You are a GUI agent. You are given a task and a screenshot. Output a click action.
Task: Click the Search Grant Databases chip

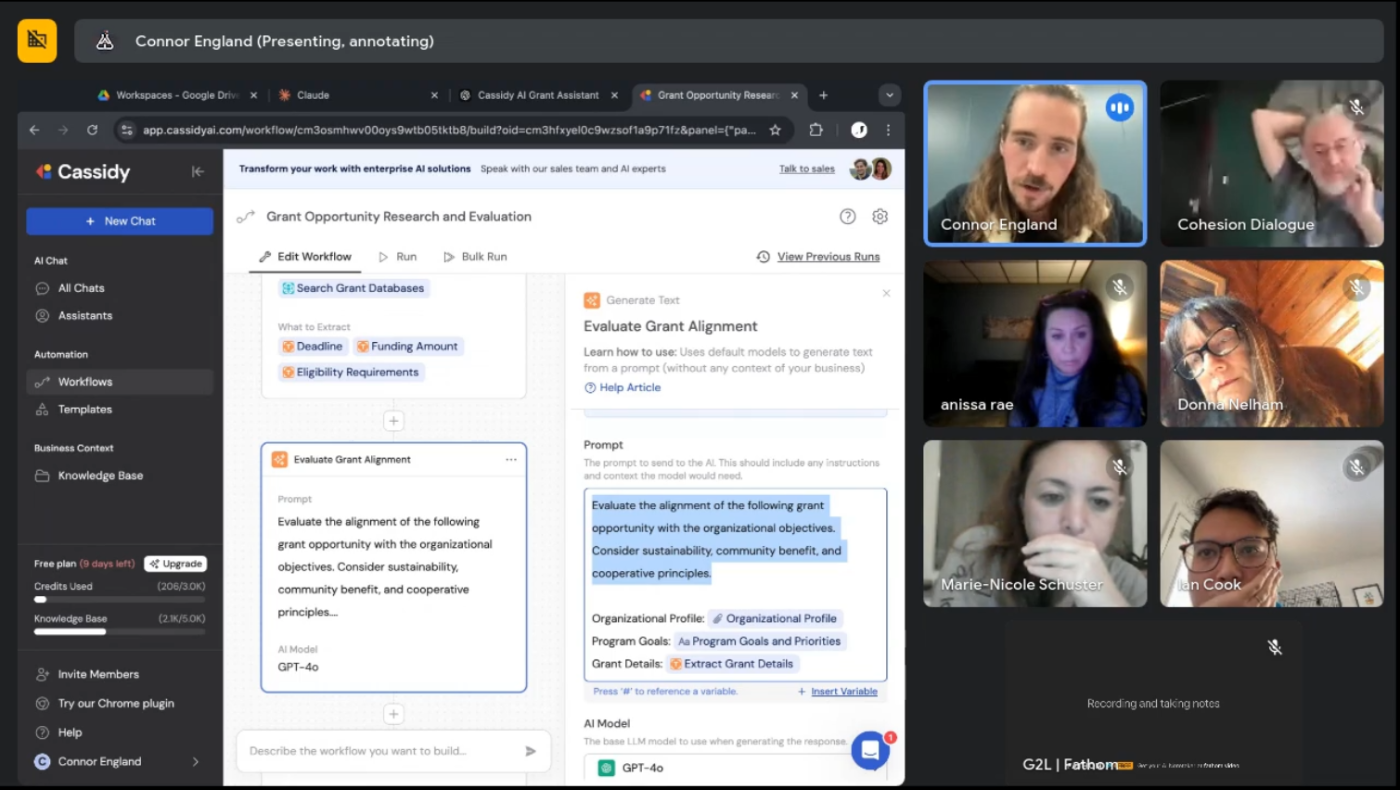click(x=354, y=288)
